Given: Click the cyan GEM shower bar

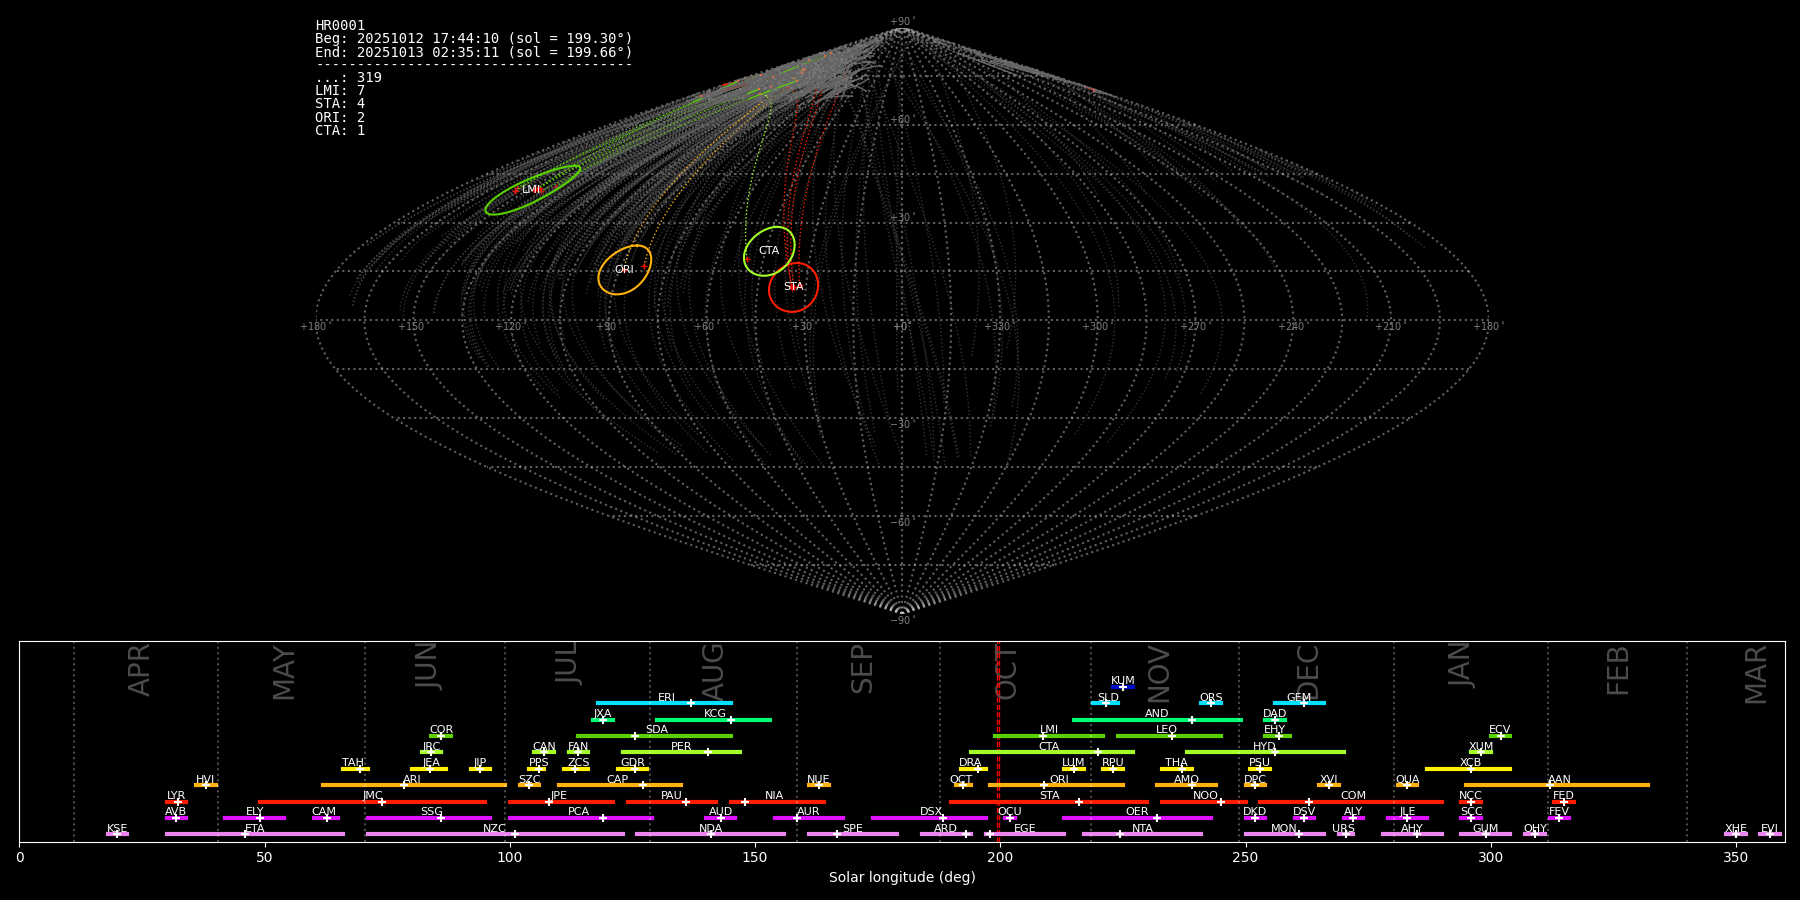Looking at the screenshot, I should click(1299, 703).
